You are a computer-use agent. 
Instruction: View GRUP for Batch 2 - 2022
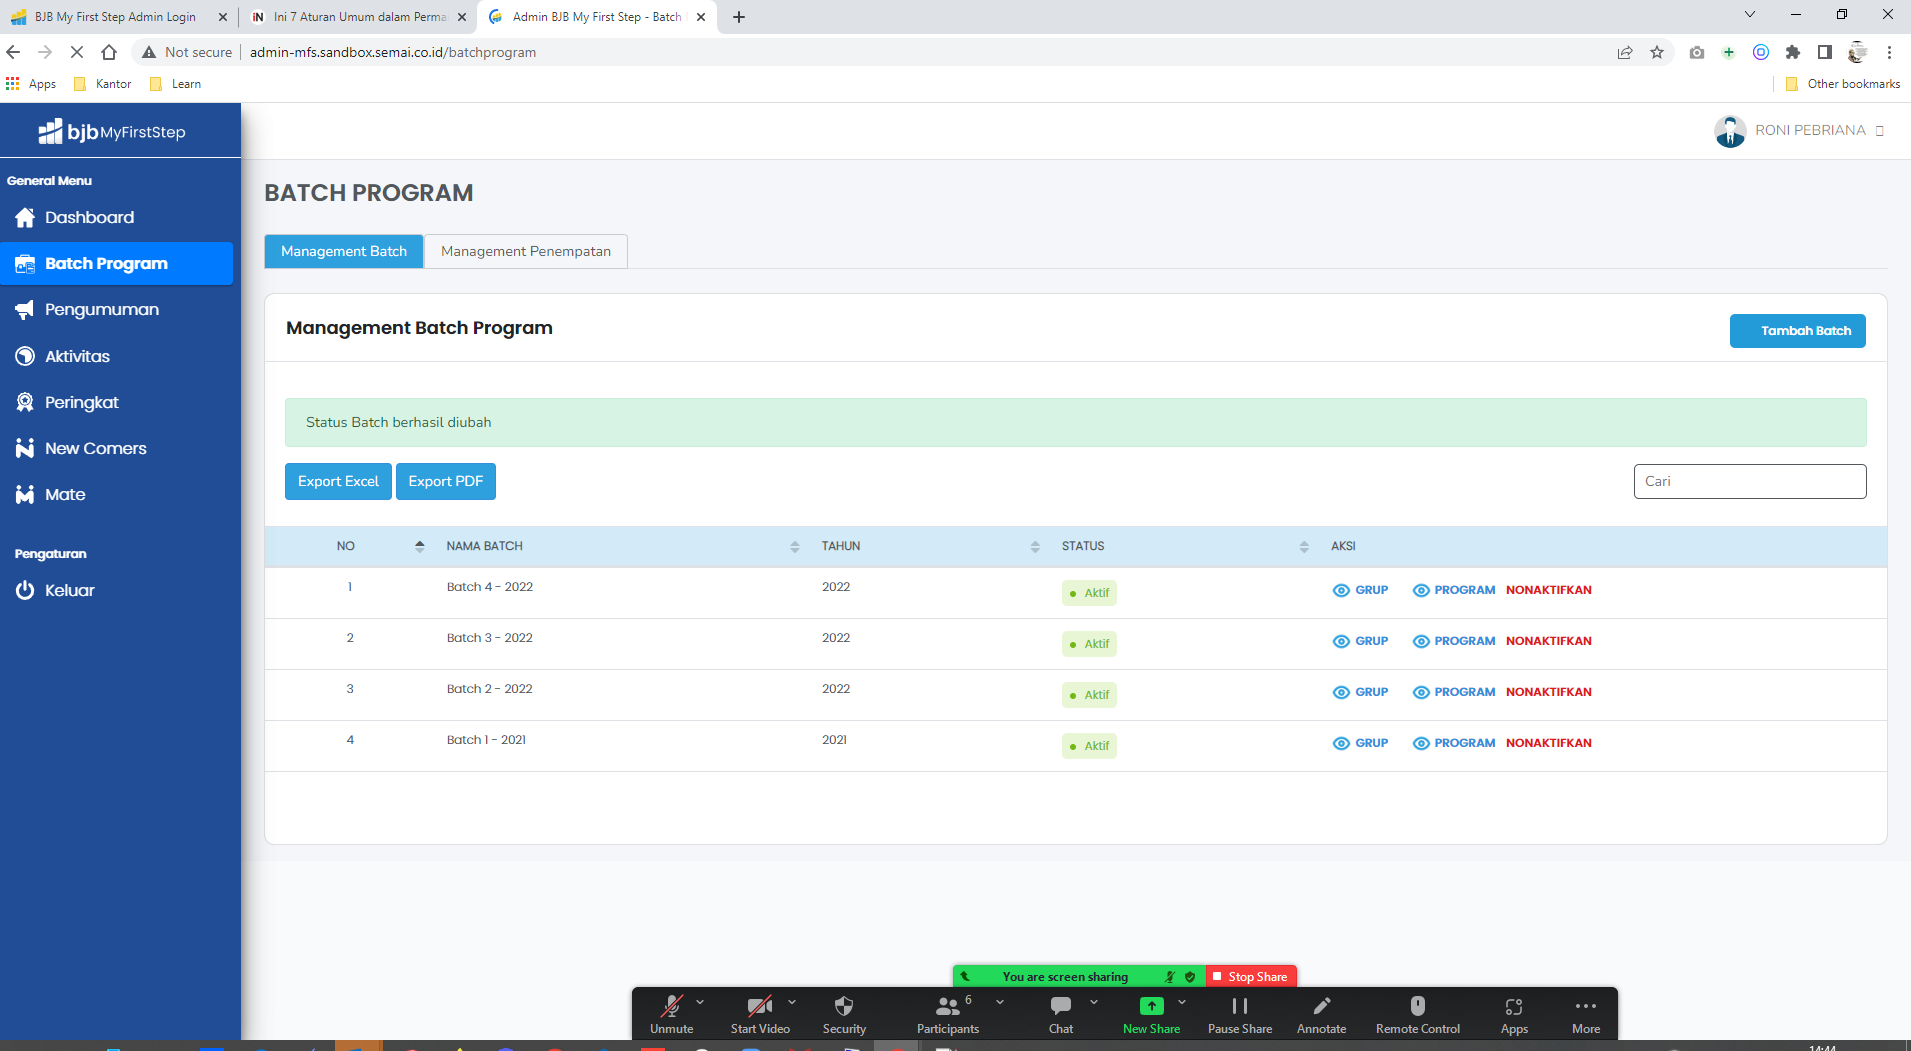click(1360, 692)
